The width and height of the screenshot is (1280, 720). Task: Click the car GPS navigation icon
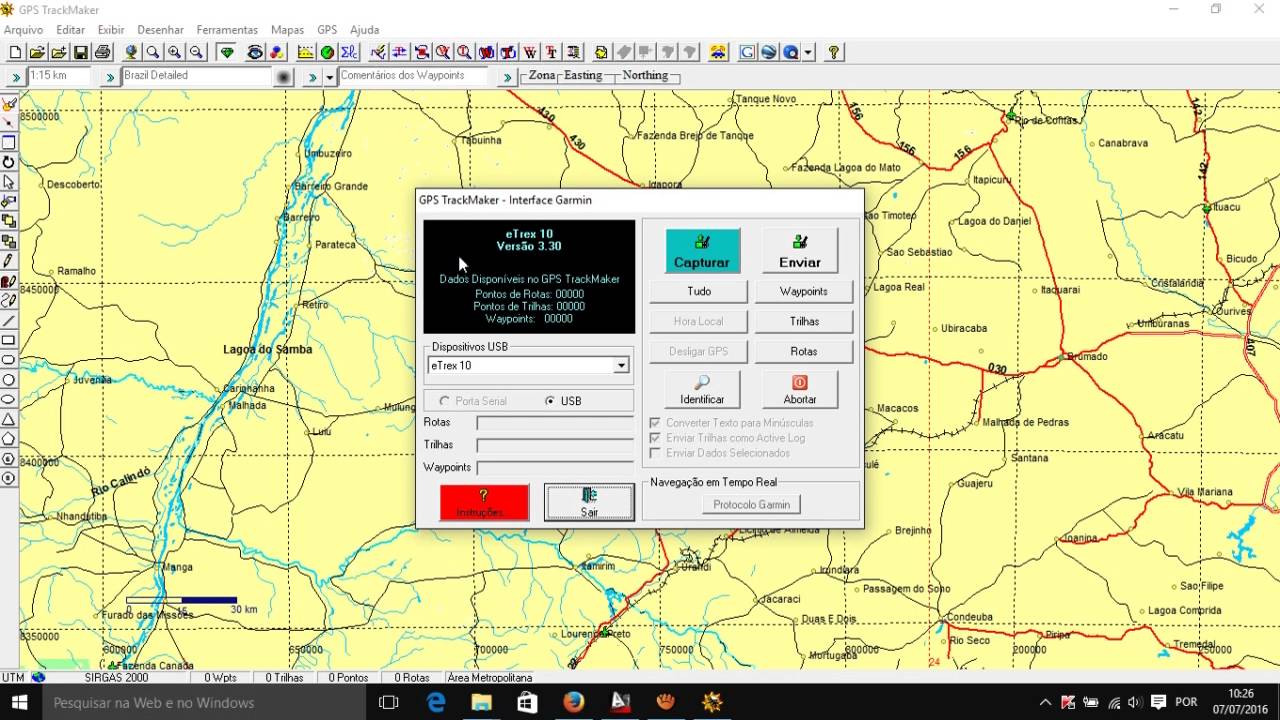click(x=718, y=52)
